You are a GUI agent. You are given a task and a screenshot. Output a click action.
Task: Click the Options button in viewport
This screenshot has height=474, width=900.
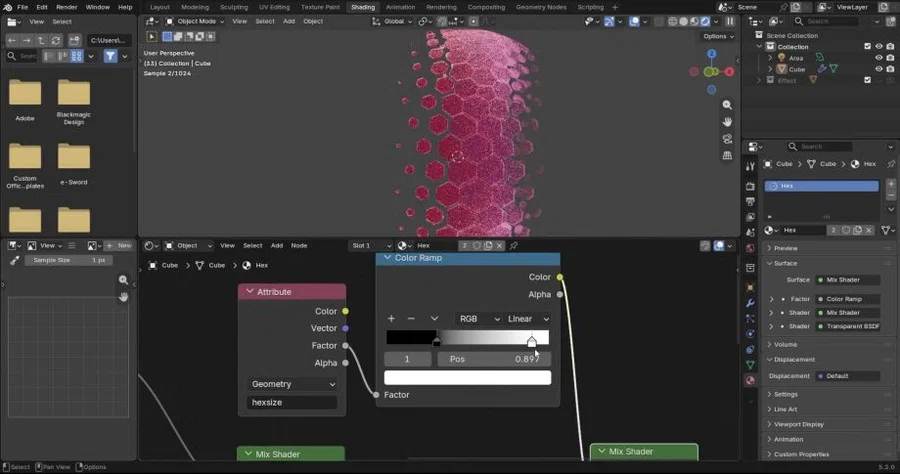(719, 36)
